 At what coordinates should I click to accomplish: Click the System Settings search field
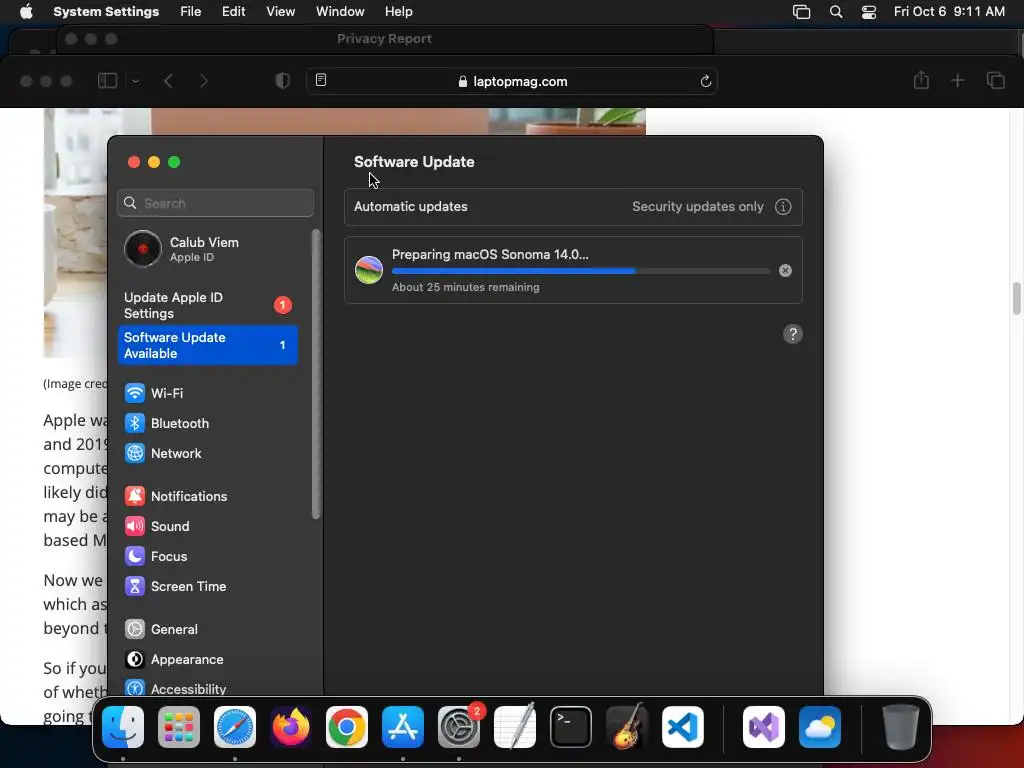[x=216, y=203]
